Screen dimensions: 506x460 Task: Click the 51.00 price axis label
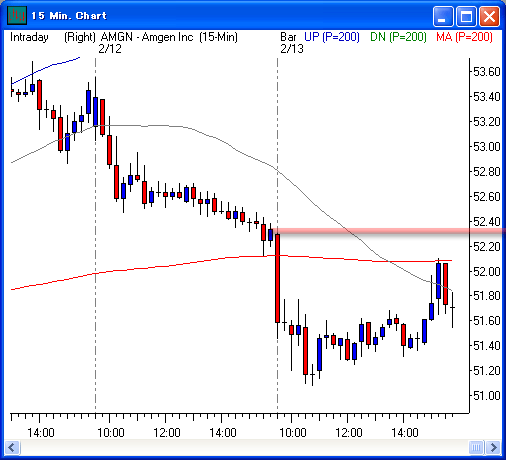tap(487, 396)
